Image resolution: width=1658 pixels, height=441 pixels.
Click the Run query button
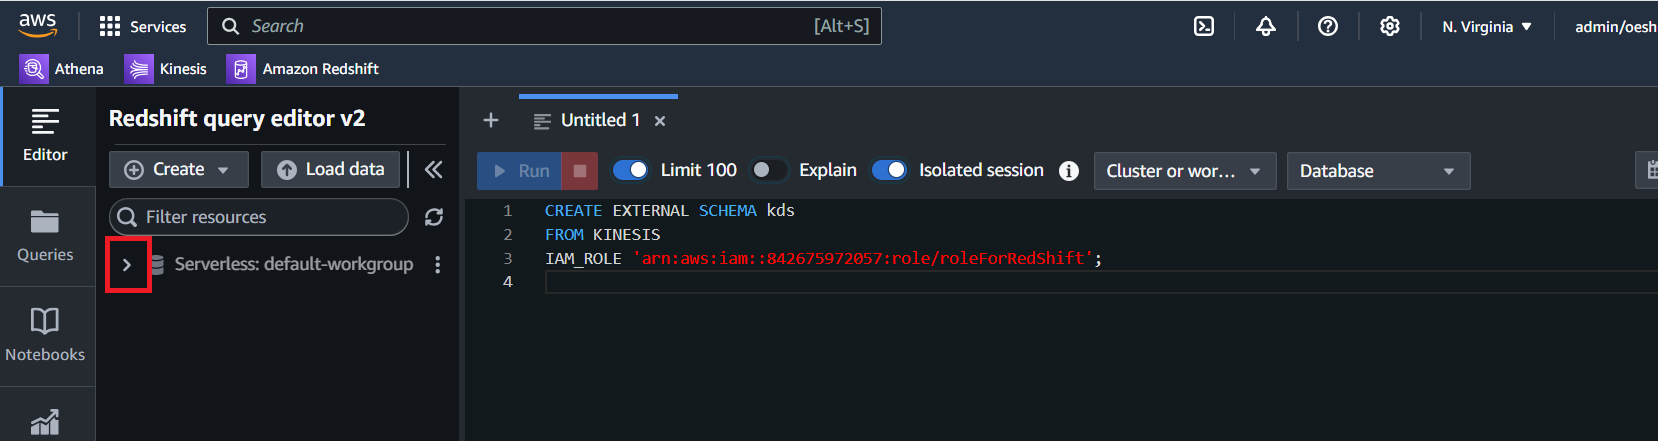click(520, 171)
